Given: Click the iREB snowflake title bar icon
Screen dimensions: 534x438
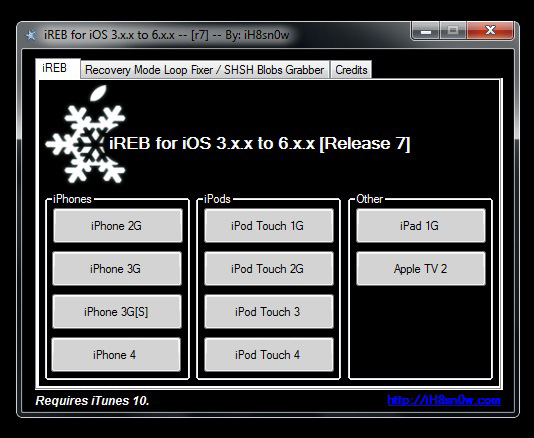Looking at the screenshot, I should coord(31,35).
